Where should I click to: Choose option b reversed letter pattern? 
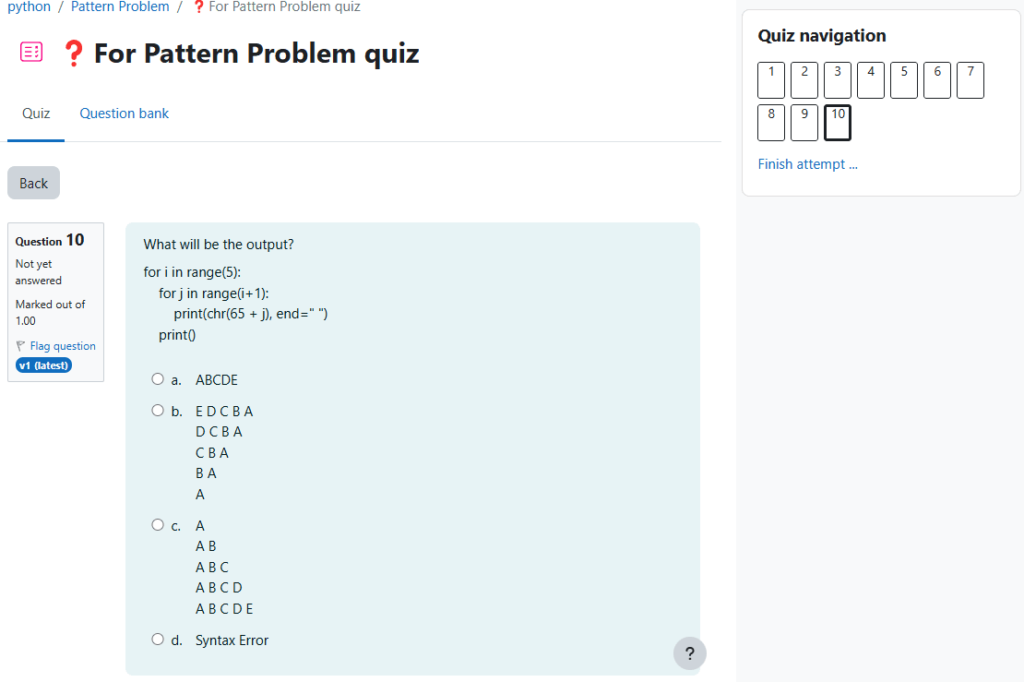(157, 411)
